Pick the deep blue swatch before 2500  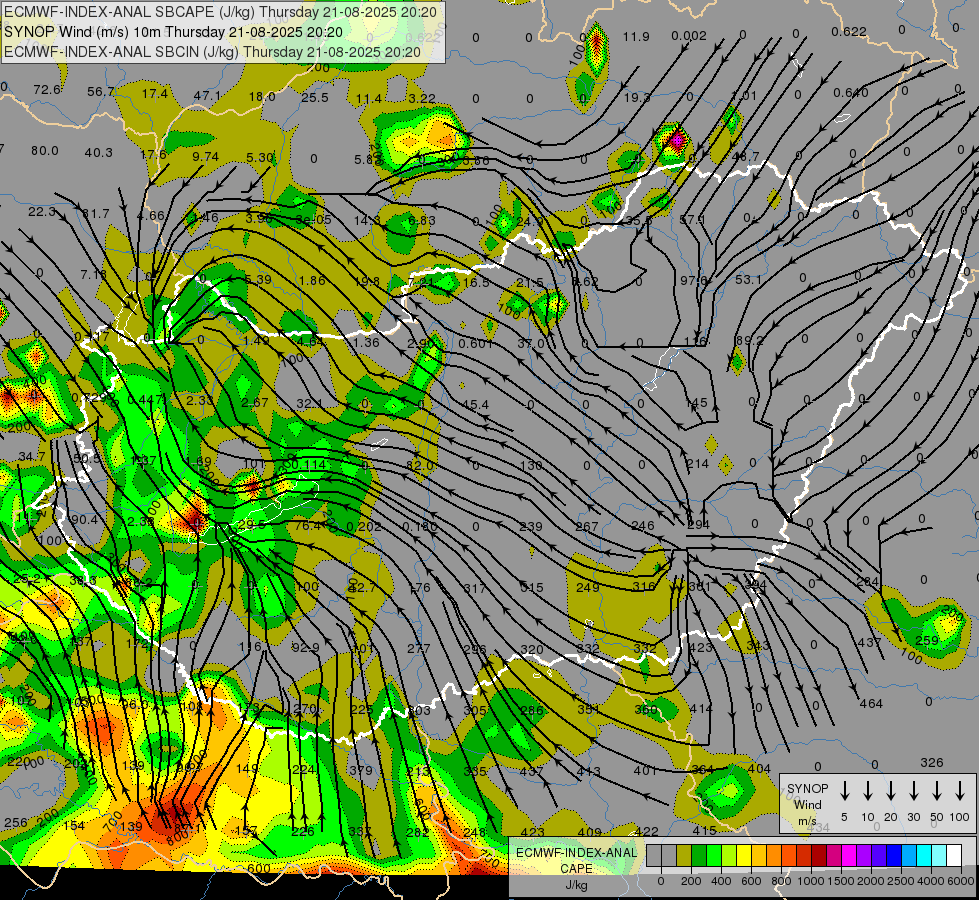(x=893, y=856)
